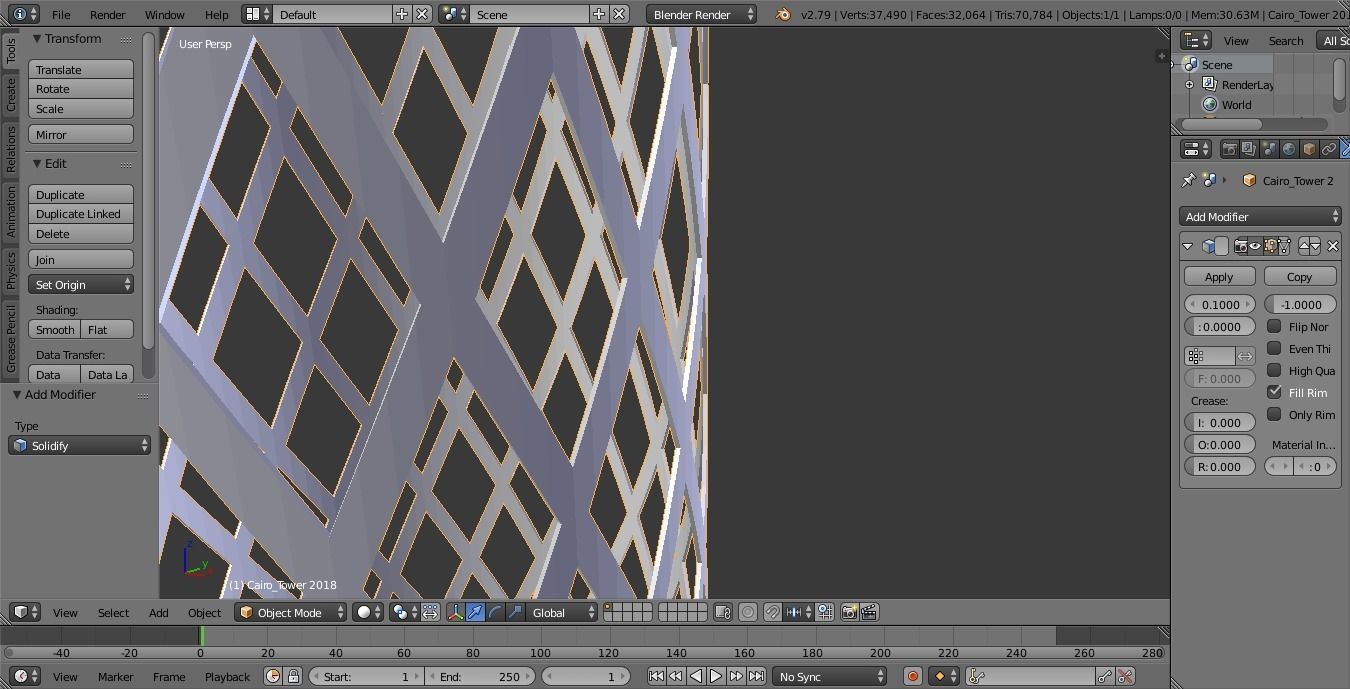Play the animation forward
This screenshot has width=1350, height=689.
point(716,677)
